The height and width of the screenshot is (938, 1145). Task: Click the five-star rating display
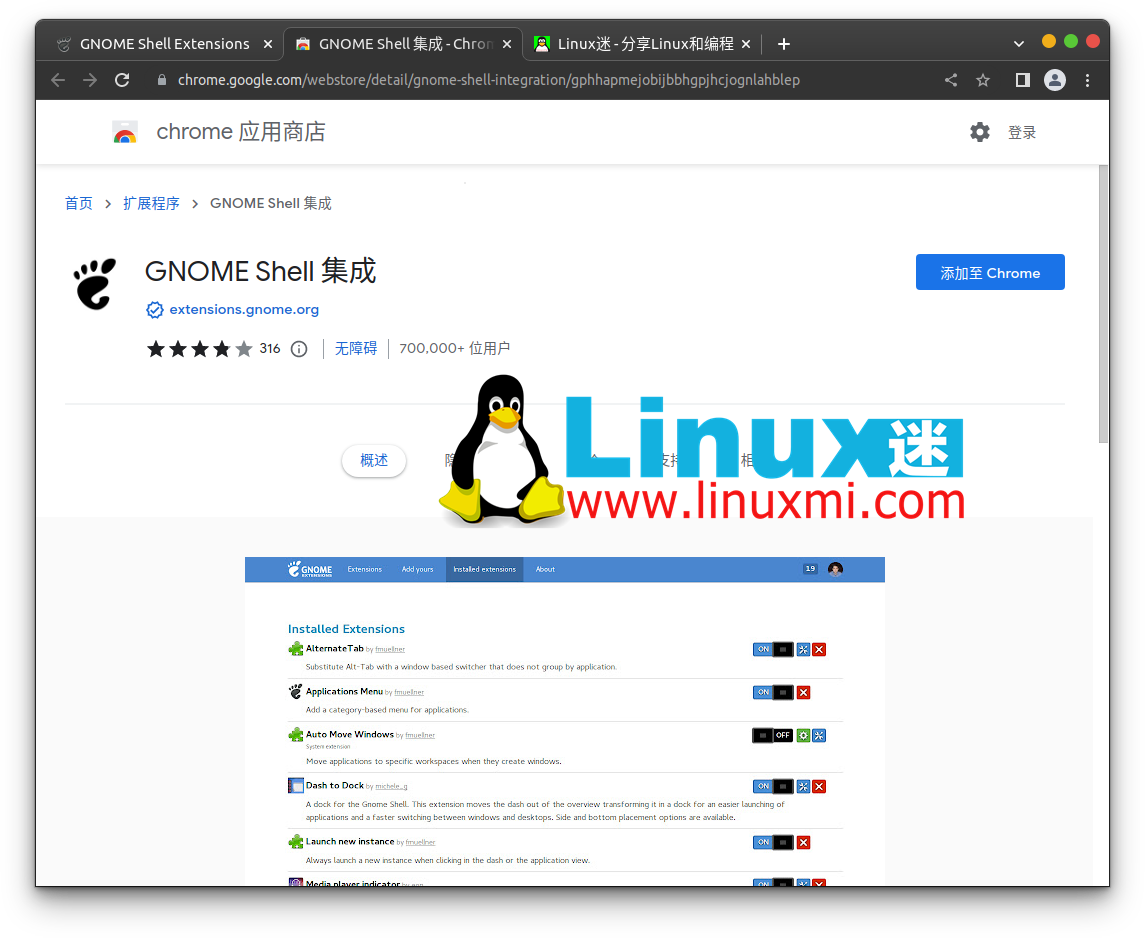[199, 349]
